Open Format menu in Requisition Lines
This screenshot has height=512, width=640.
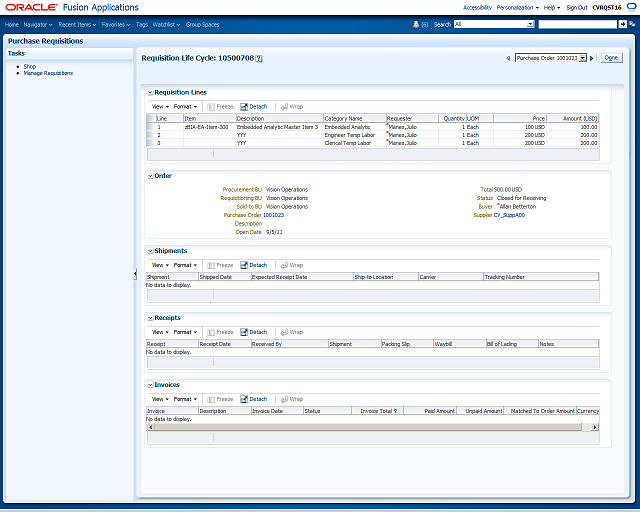click(x=185, y=107)
